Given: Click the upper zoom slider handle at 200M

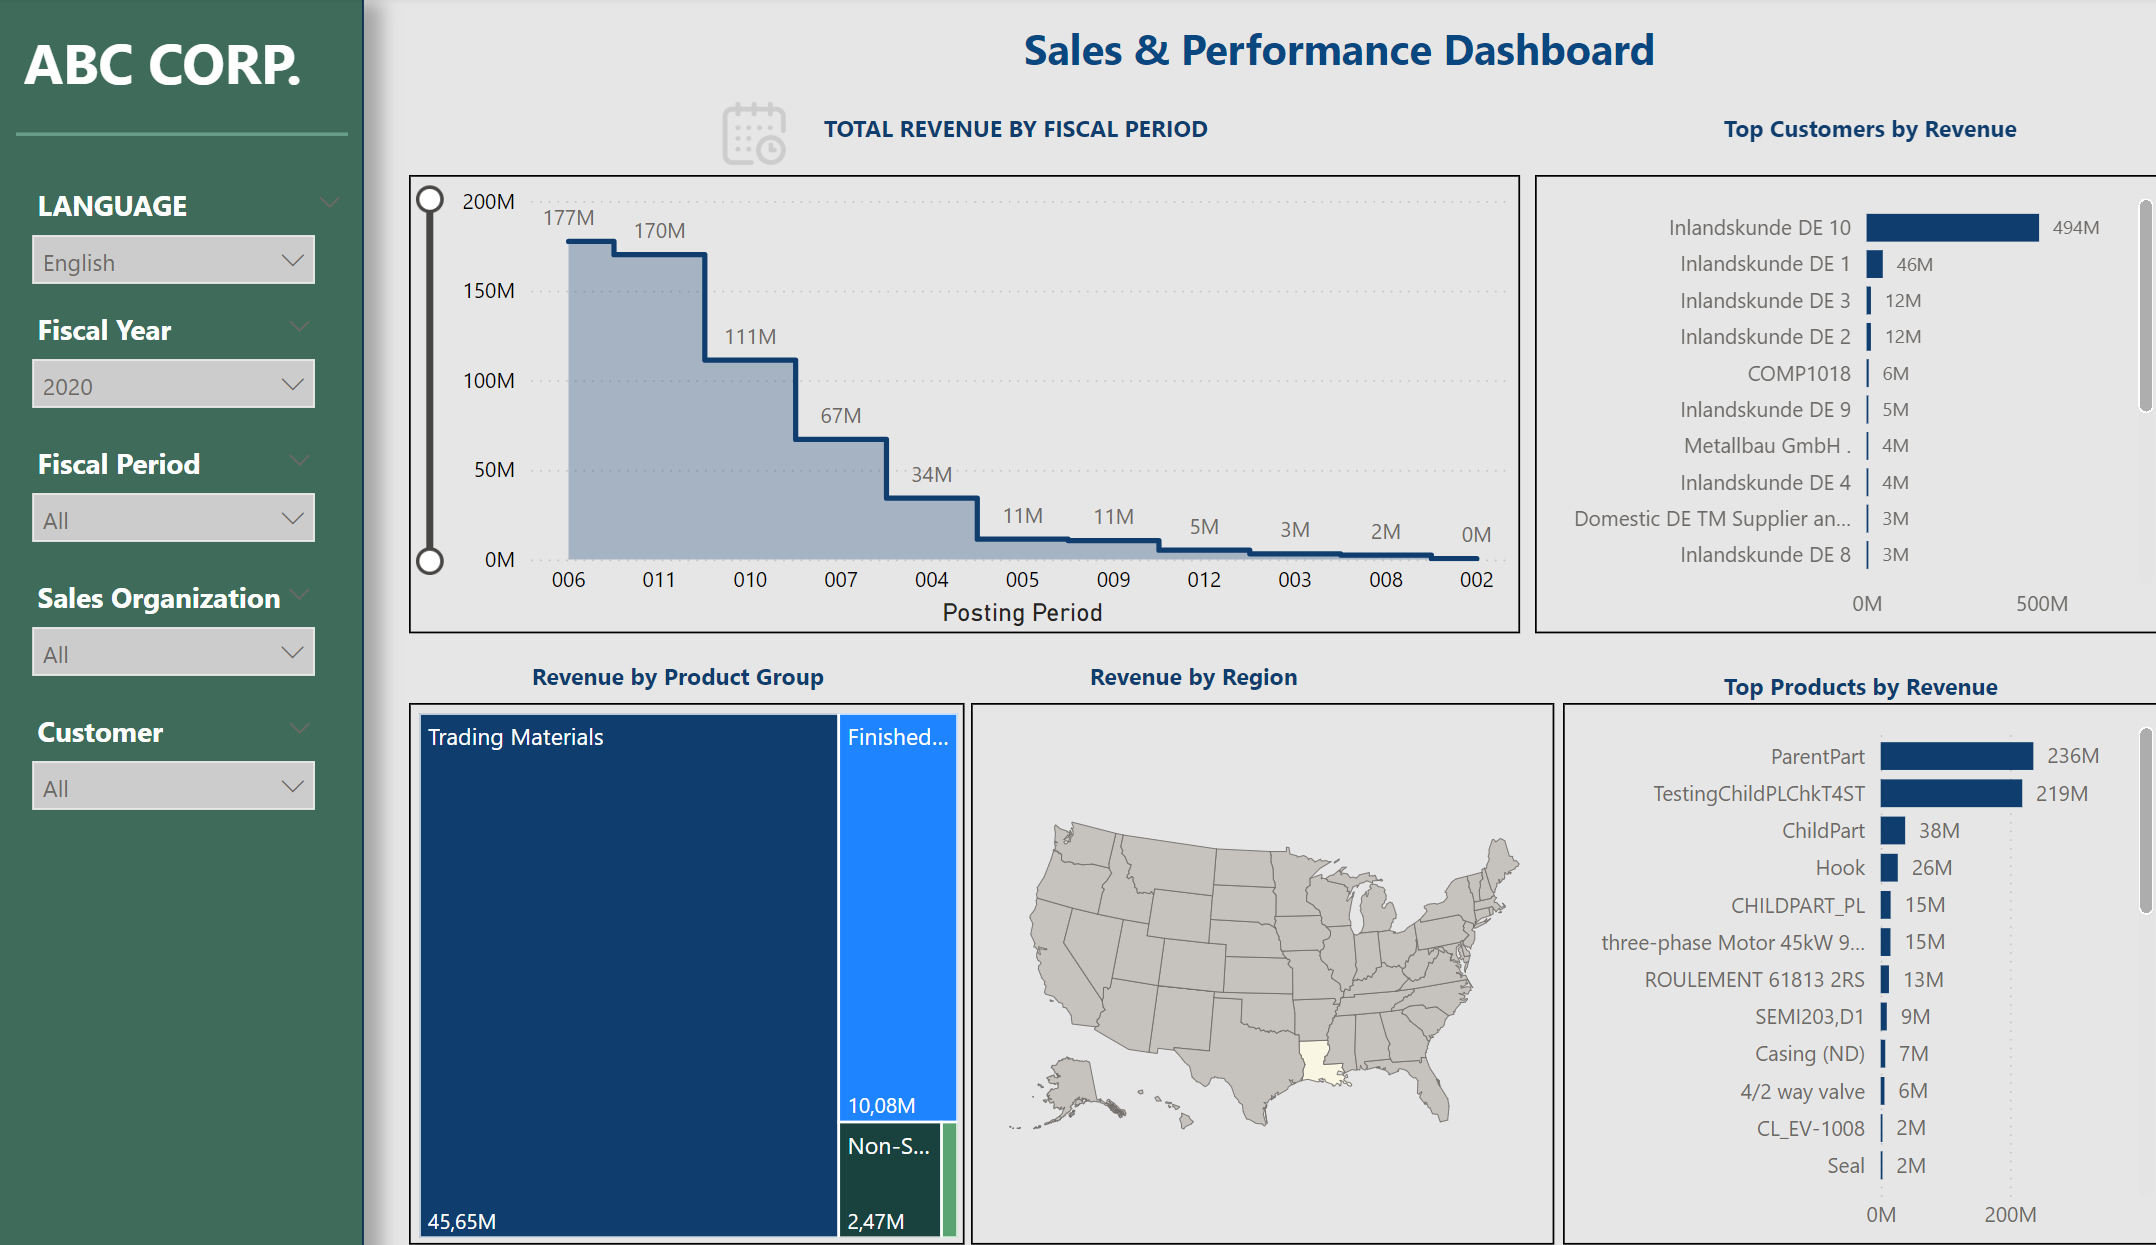Looking at the screenshot, I should click(430, 200).
